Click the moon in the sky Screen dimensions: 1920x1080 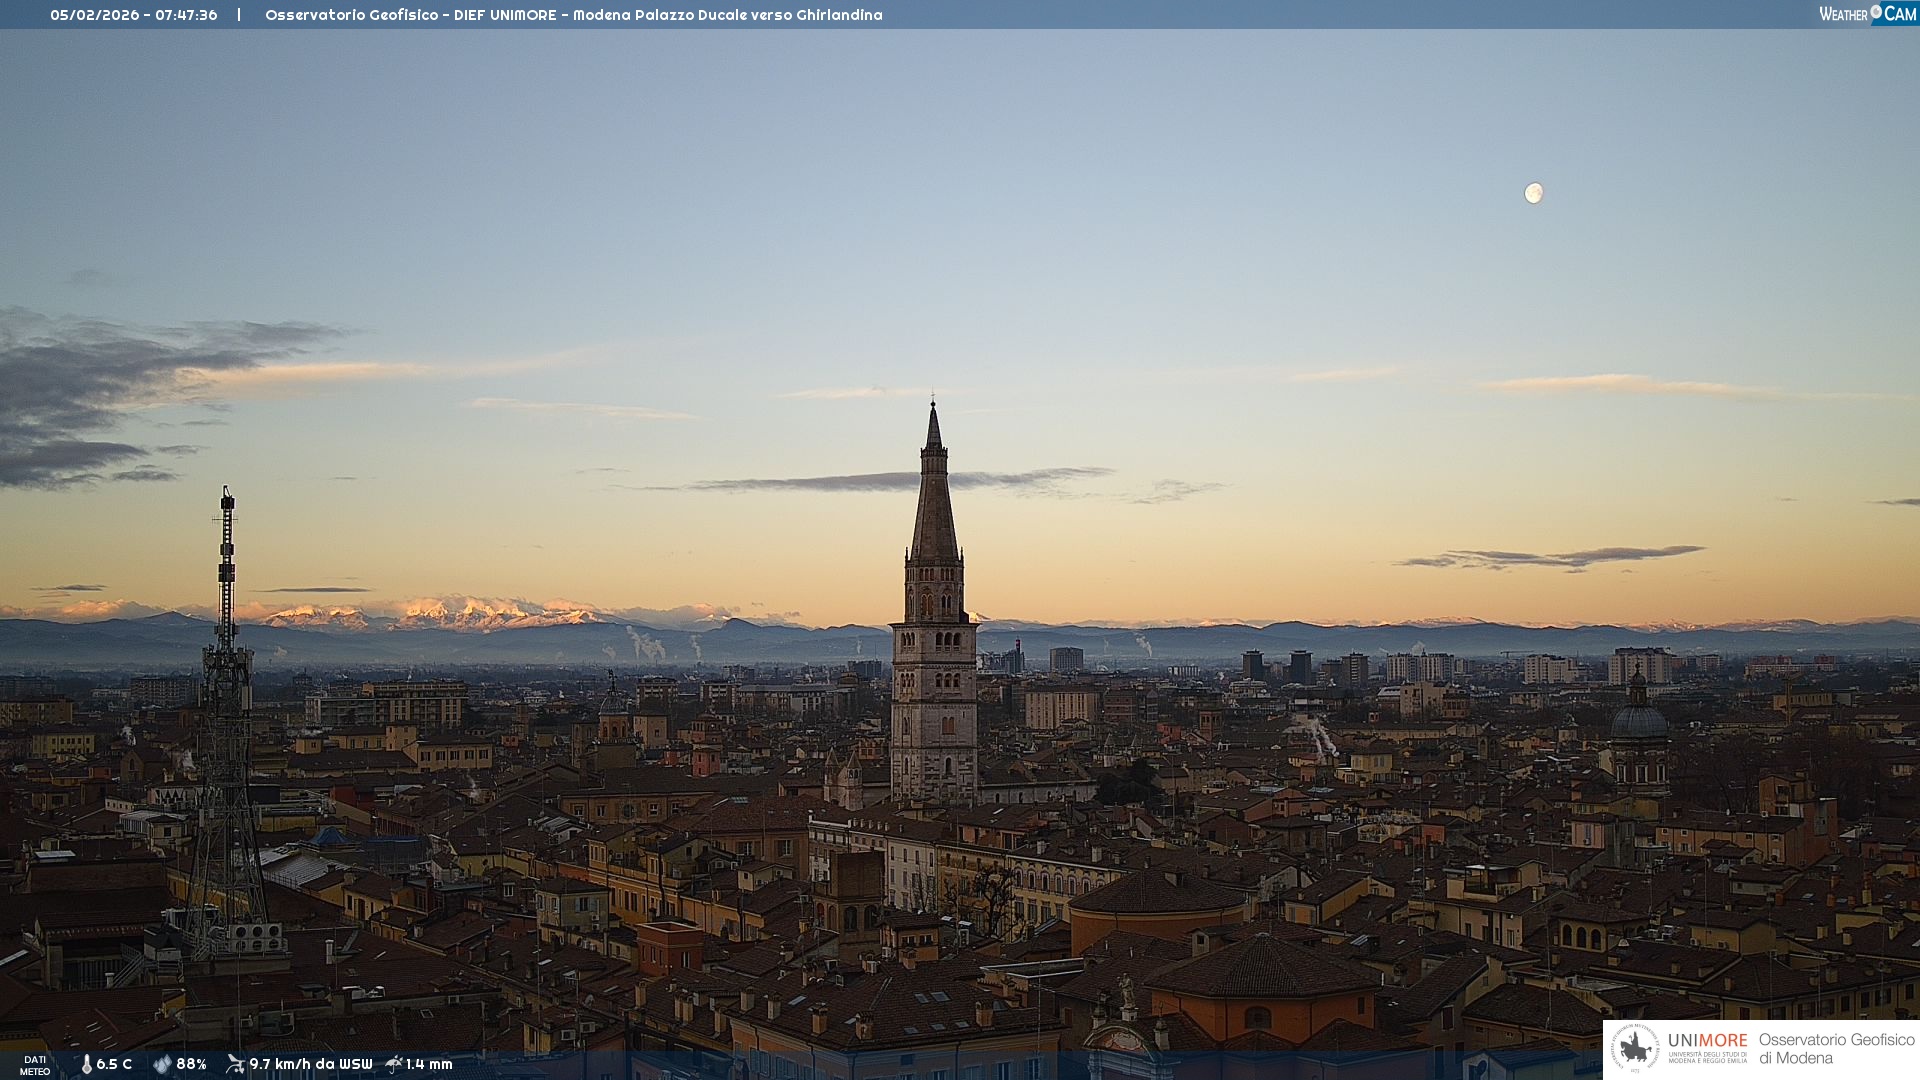click(1533, 193)
